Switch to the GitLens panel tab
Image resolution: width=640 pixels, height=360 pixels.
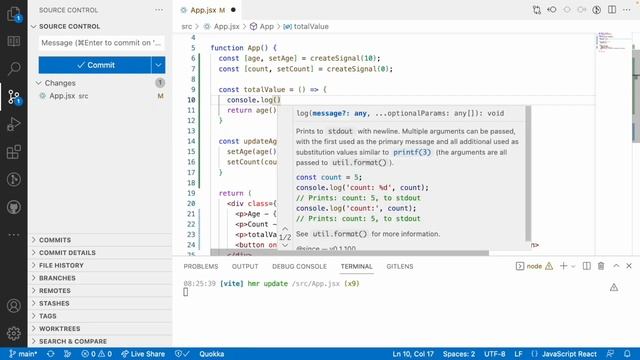[400, 266]
